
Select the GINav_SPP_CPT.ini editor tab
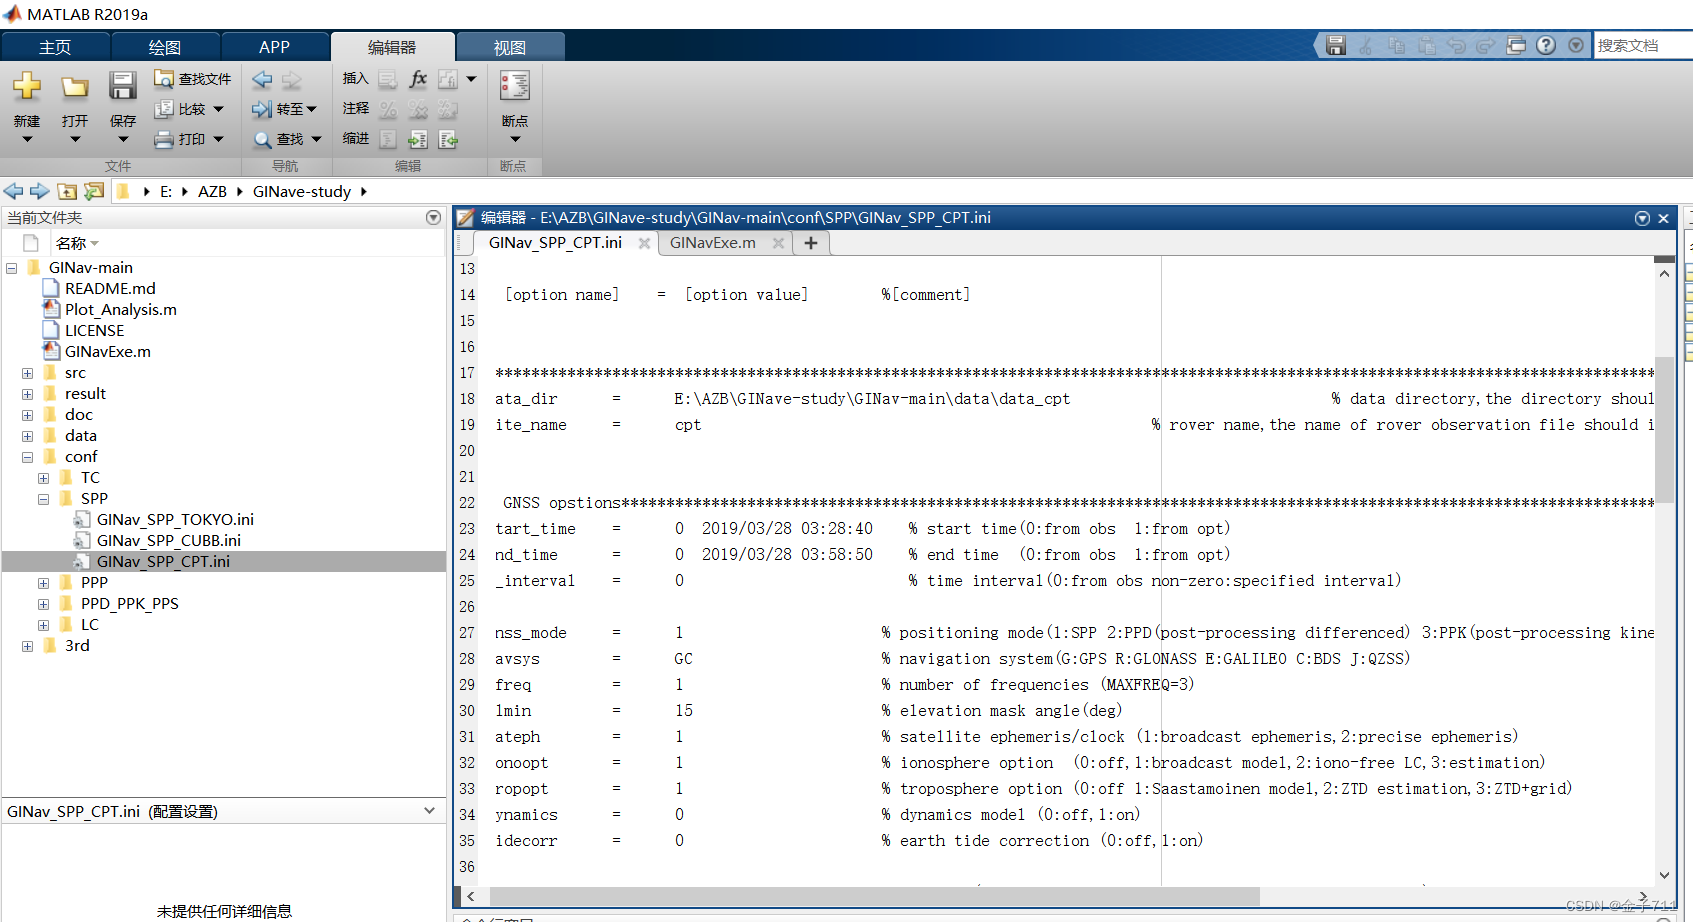click(x=555, y=243)
